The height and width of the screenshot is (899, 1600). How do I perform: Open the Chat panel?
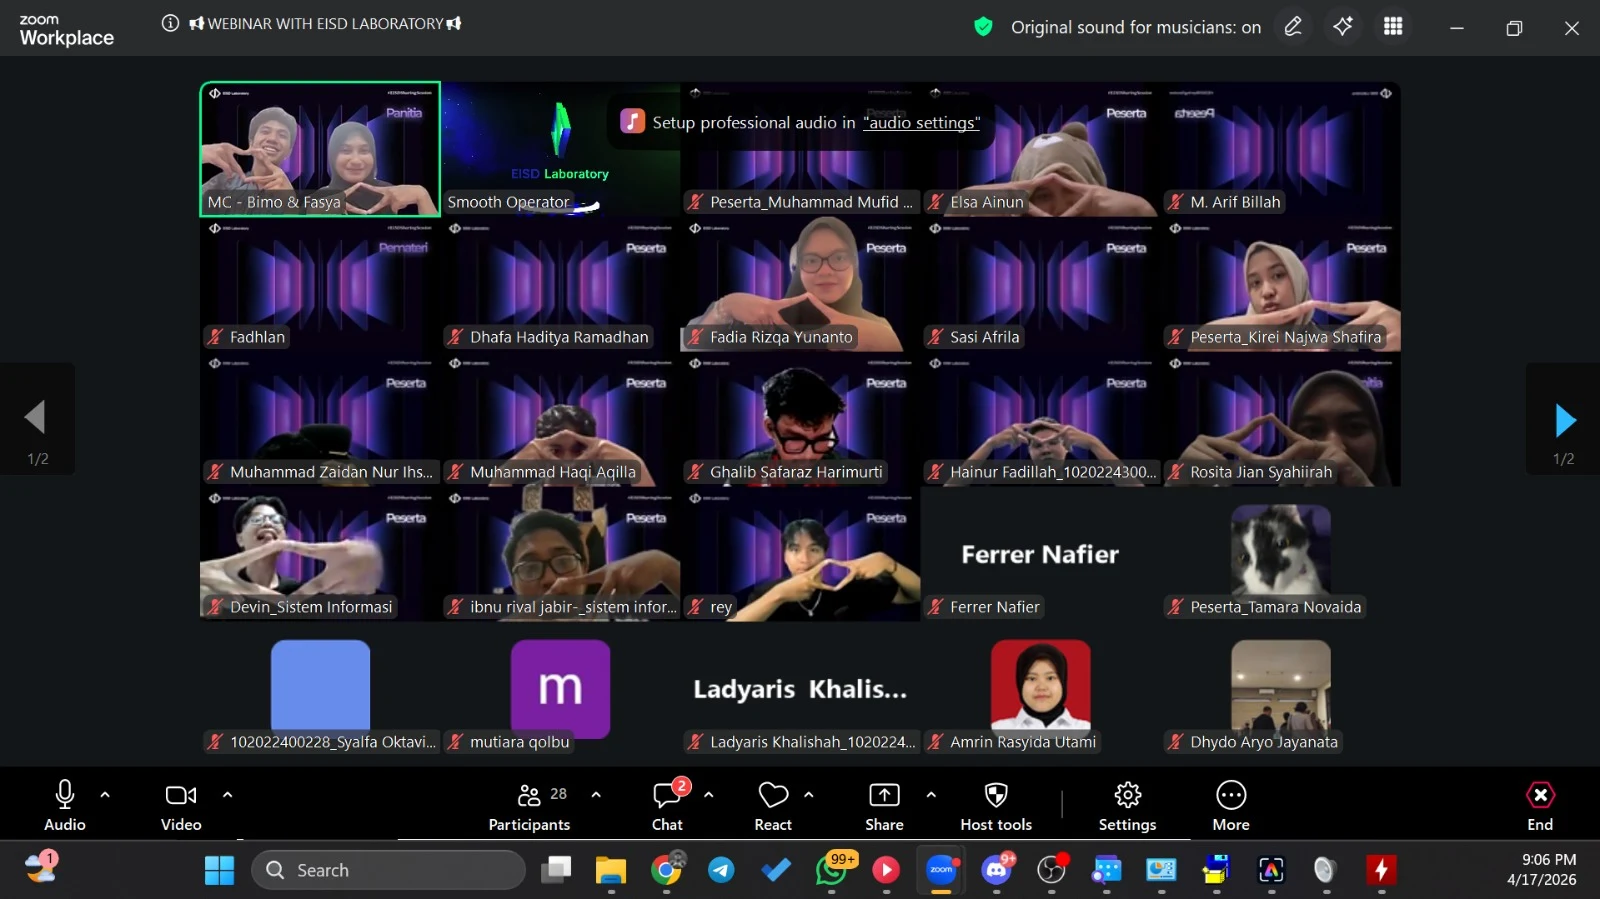click(667, 805)
